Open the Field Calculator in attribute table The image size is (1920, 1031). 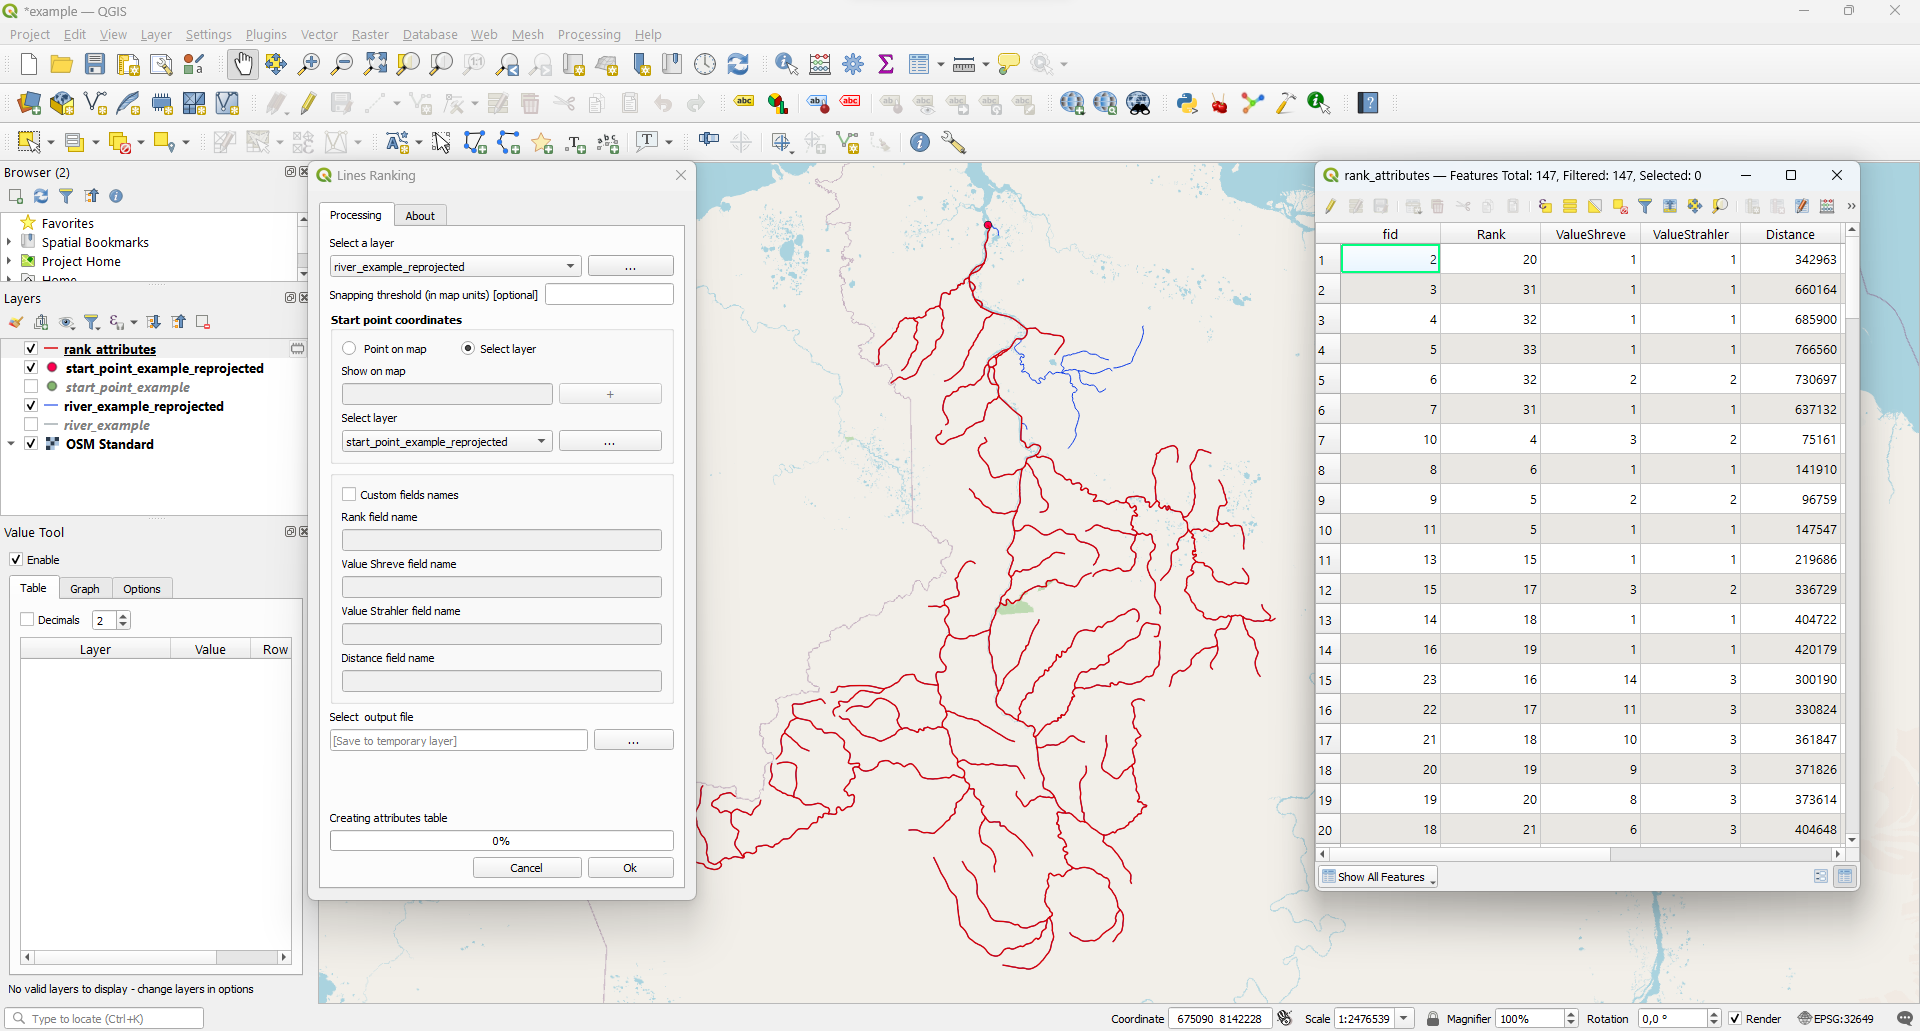click(x=1827, y=206)
